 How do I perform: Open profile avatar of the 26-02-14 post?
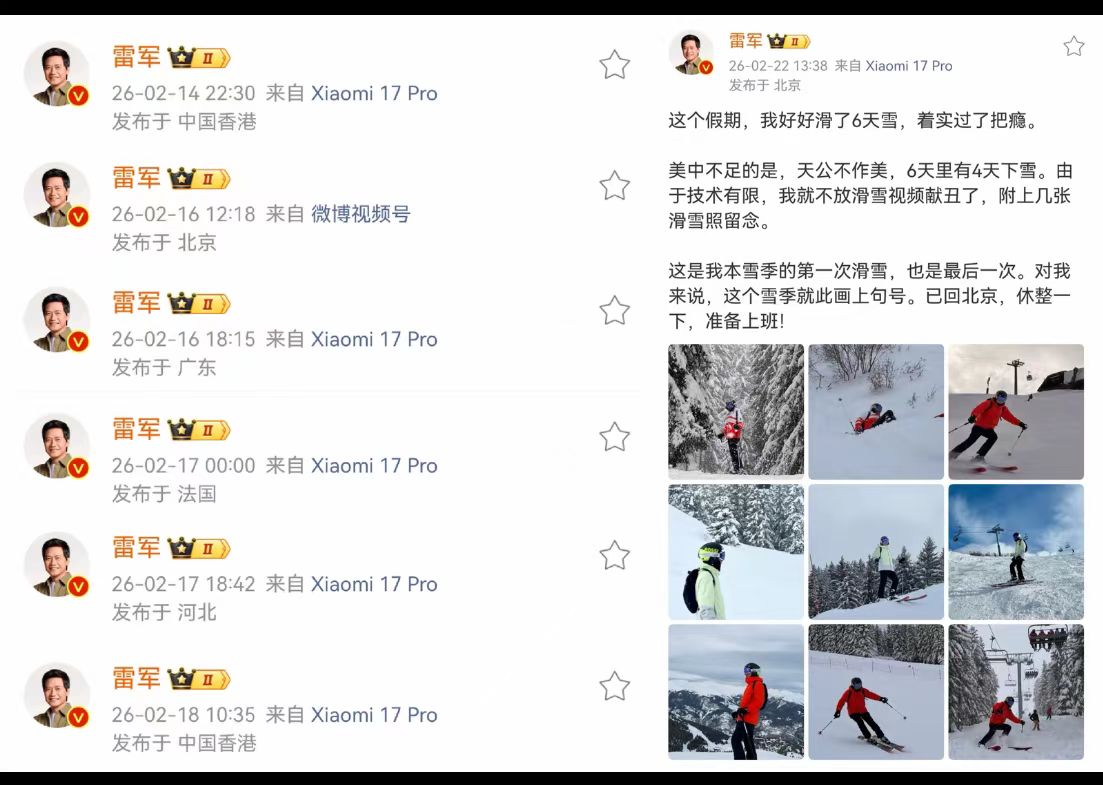56,75
